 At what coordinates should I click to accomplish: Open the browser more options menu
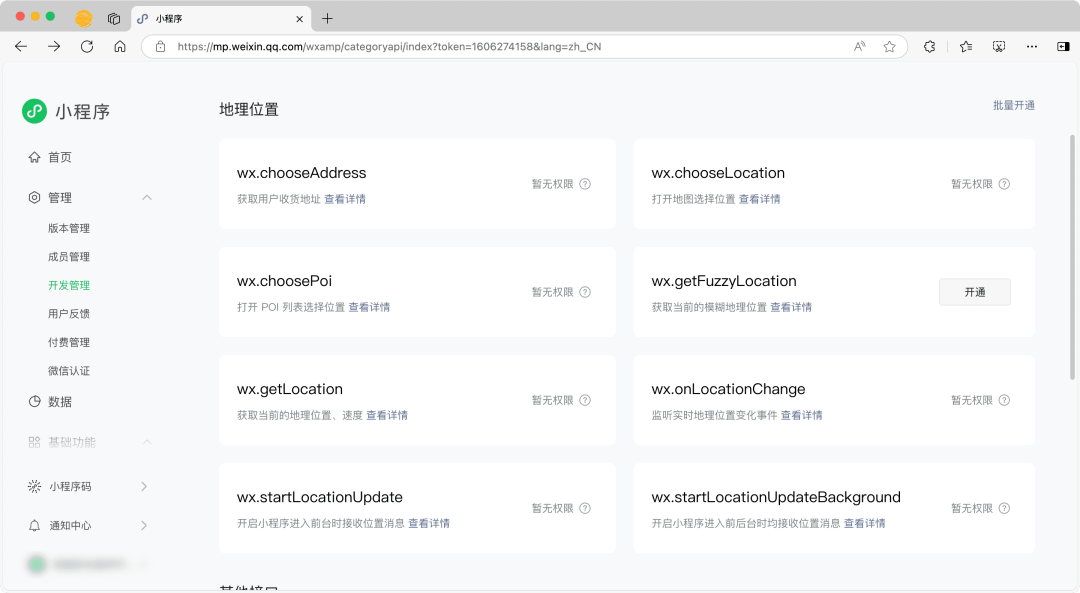(1032, 47)
